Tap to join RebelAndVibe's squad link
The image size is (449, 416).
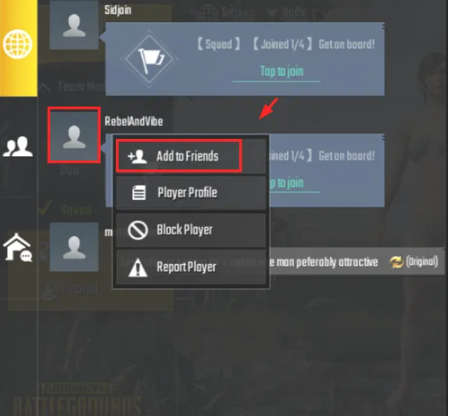[x=287, y=183]
